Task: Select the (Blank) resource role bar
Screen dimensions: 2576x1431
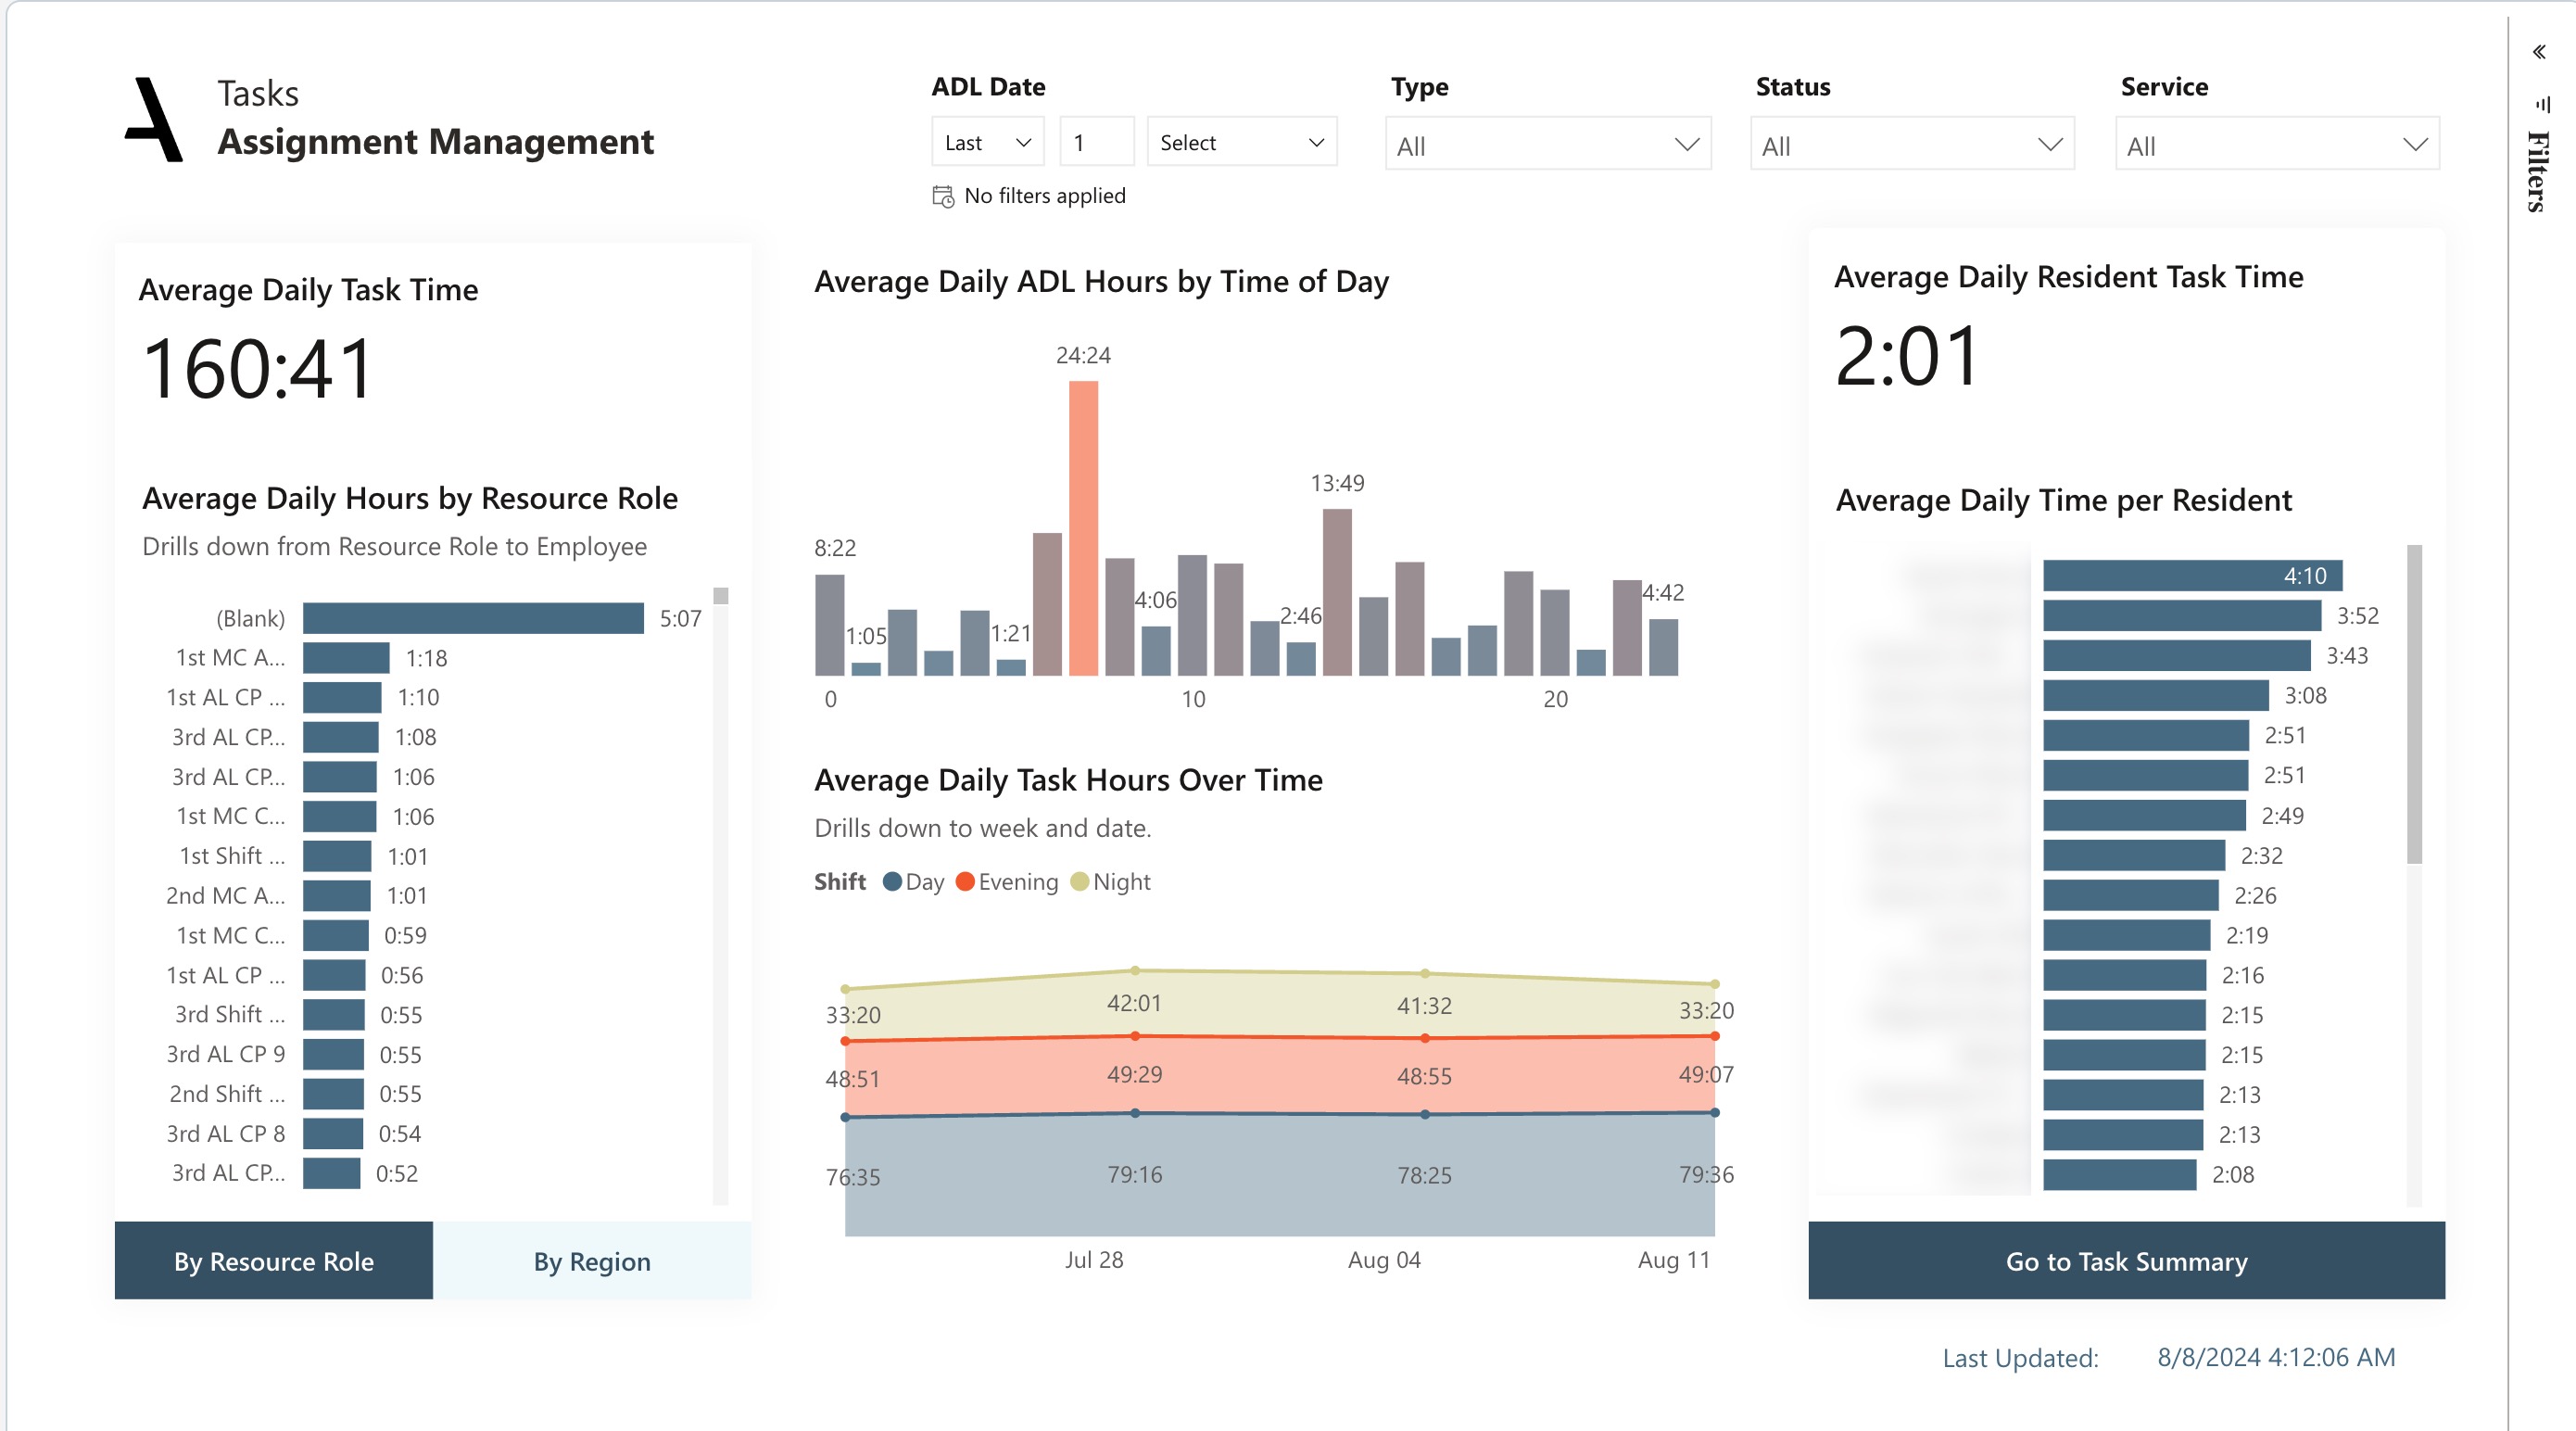Action: tap(472, 618)
